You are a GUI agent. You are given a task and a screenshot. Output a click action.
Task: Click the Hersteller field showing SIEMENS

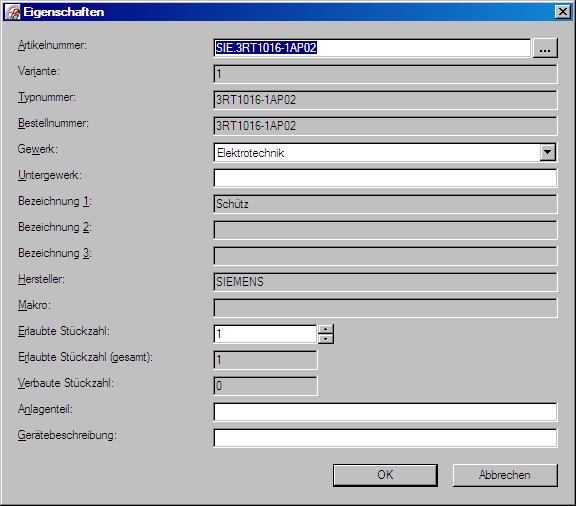[x=385, y=282]
